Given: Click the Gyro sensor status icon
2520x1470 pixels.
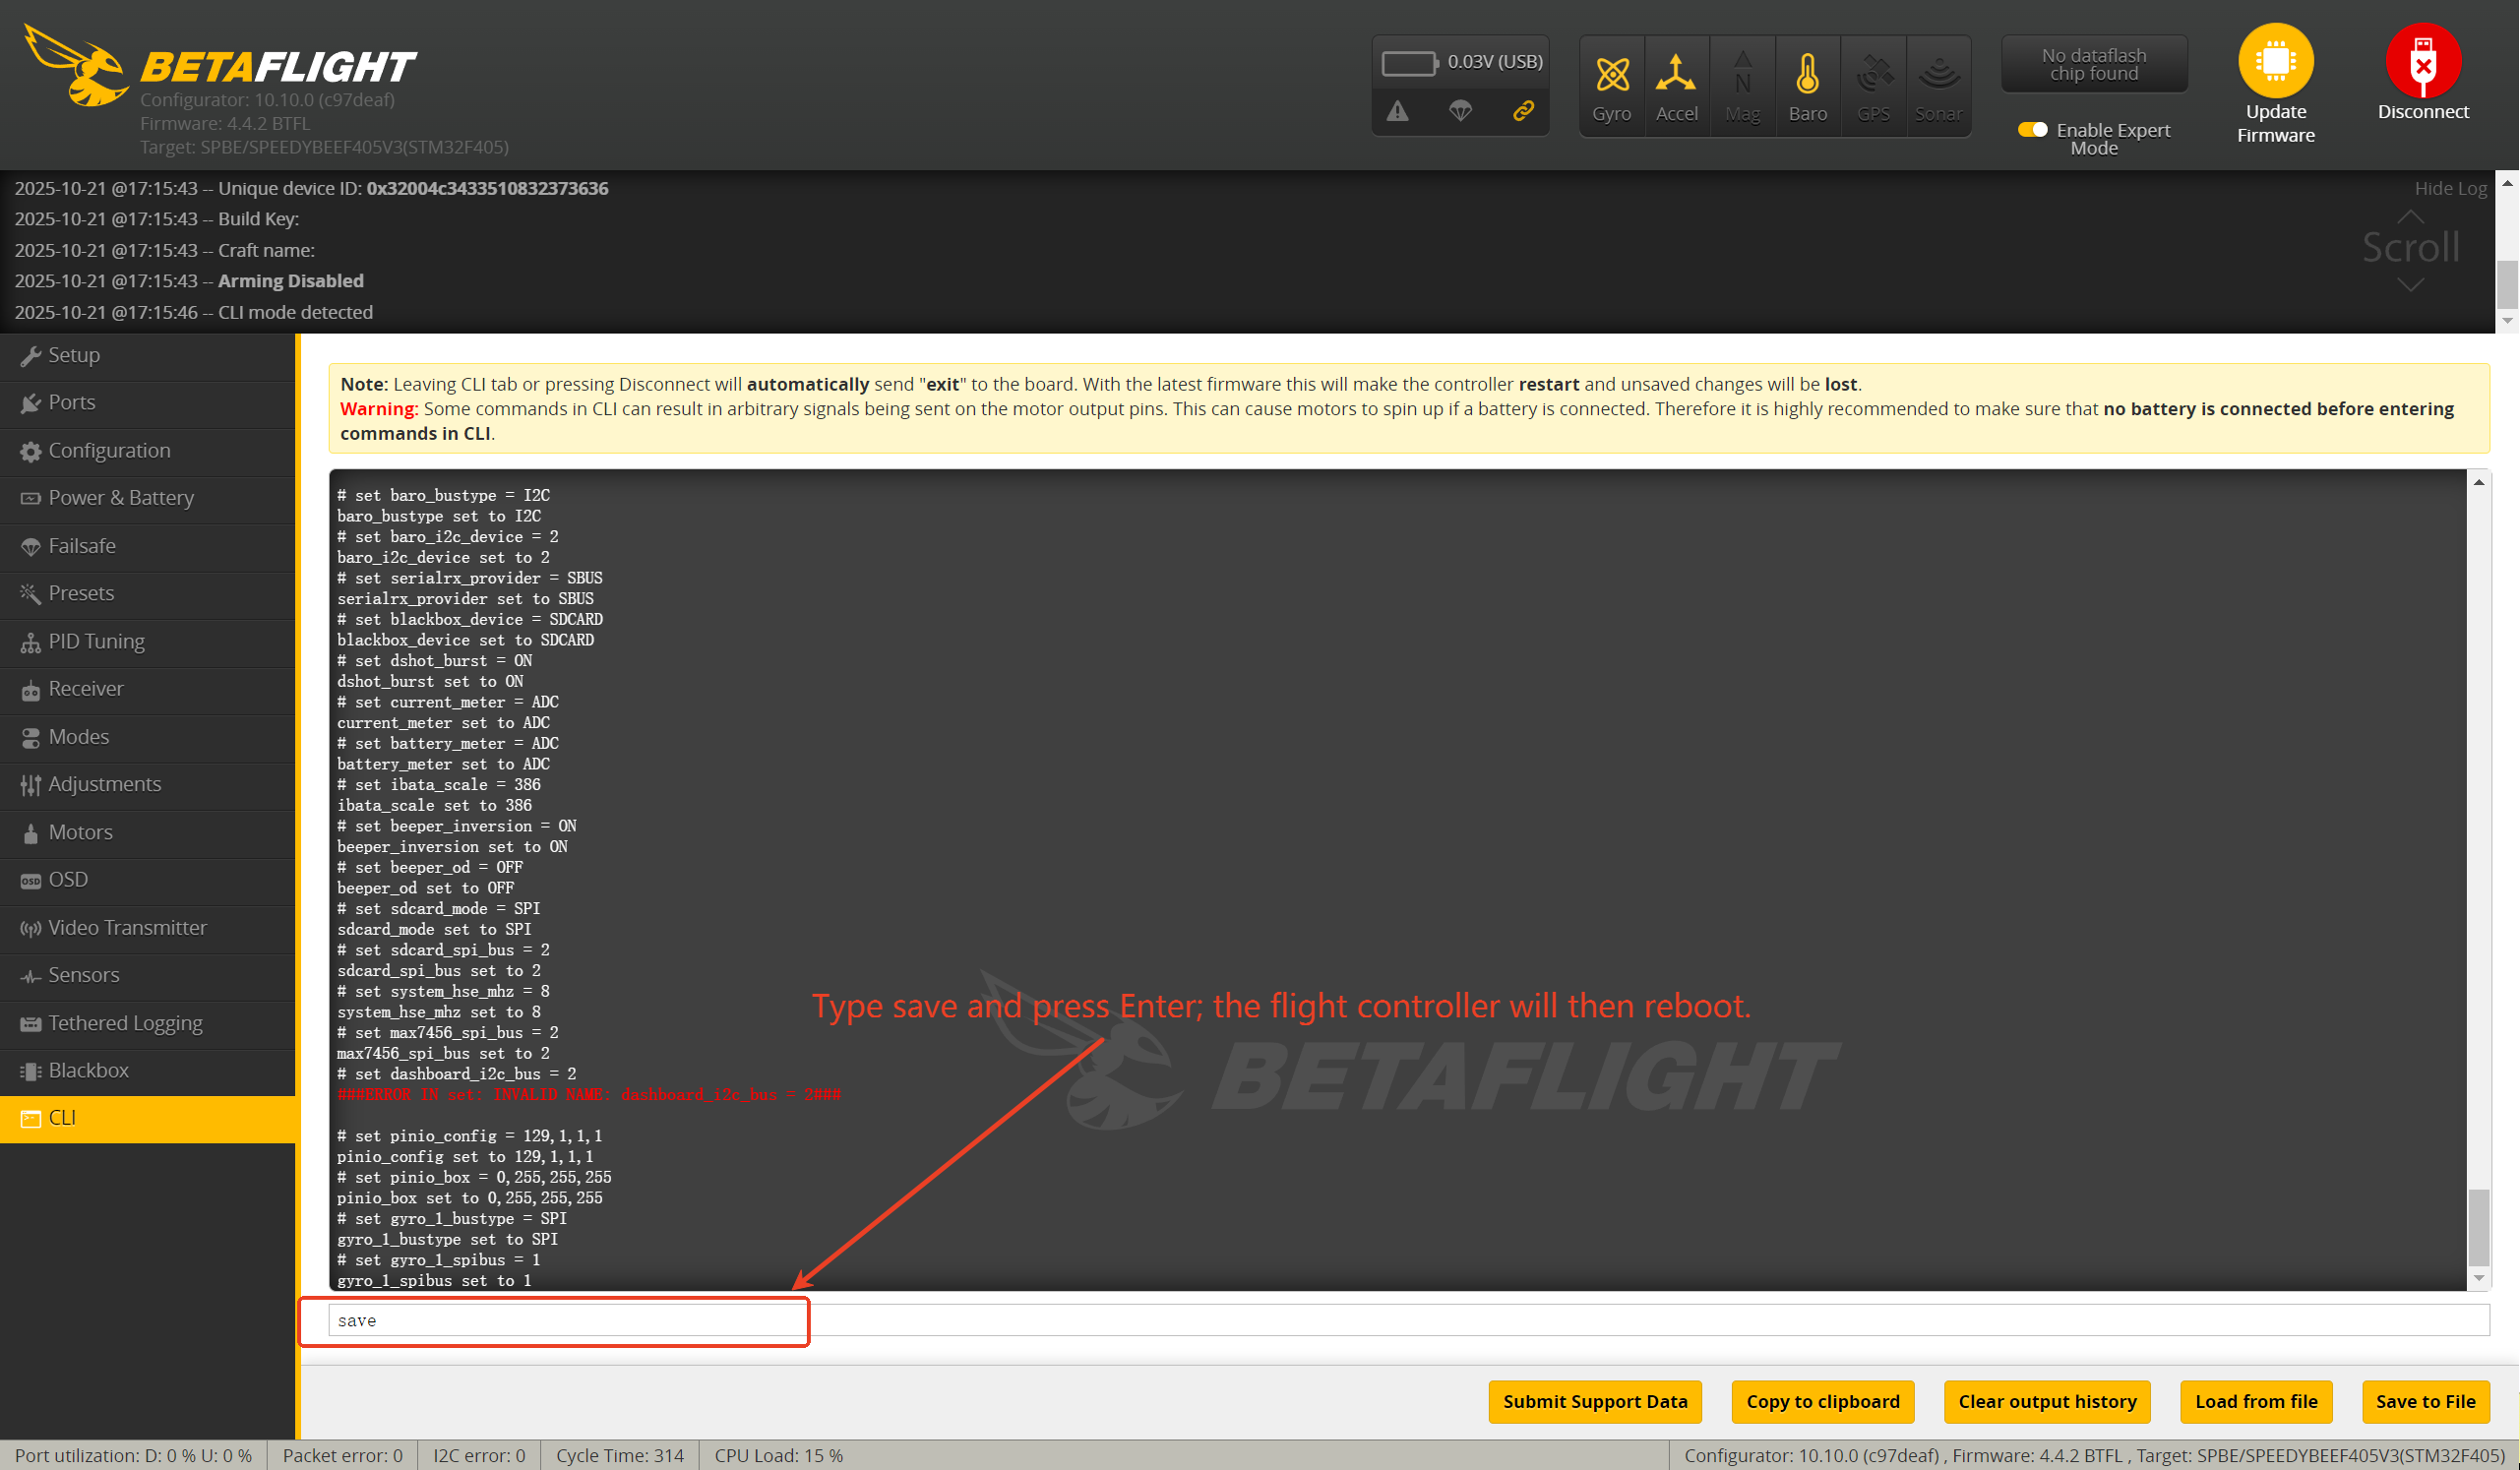Looking at the screenshot, I should coord(1611,75).
